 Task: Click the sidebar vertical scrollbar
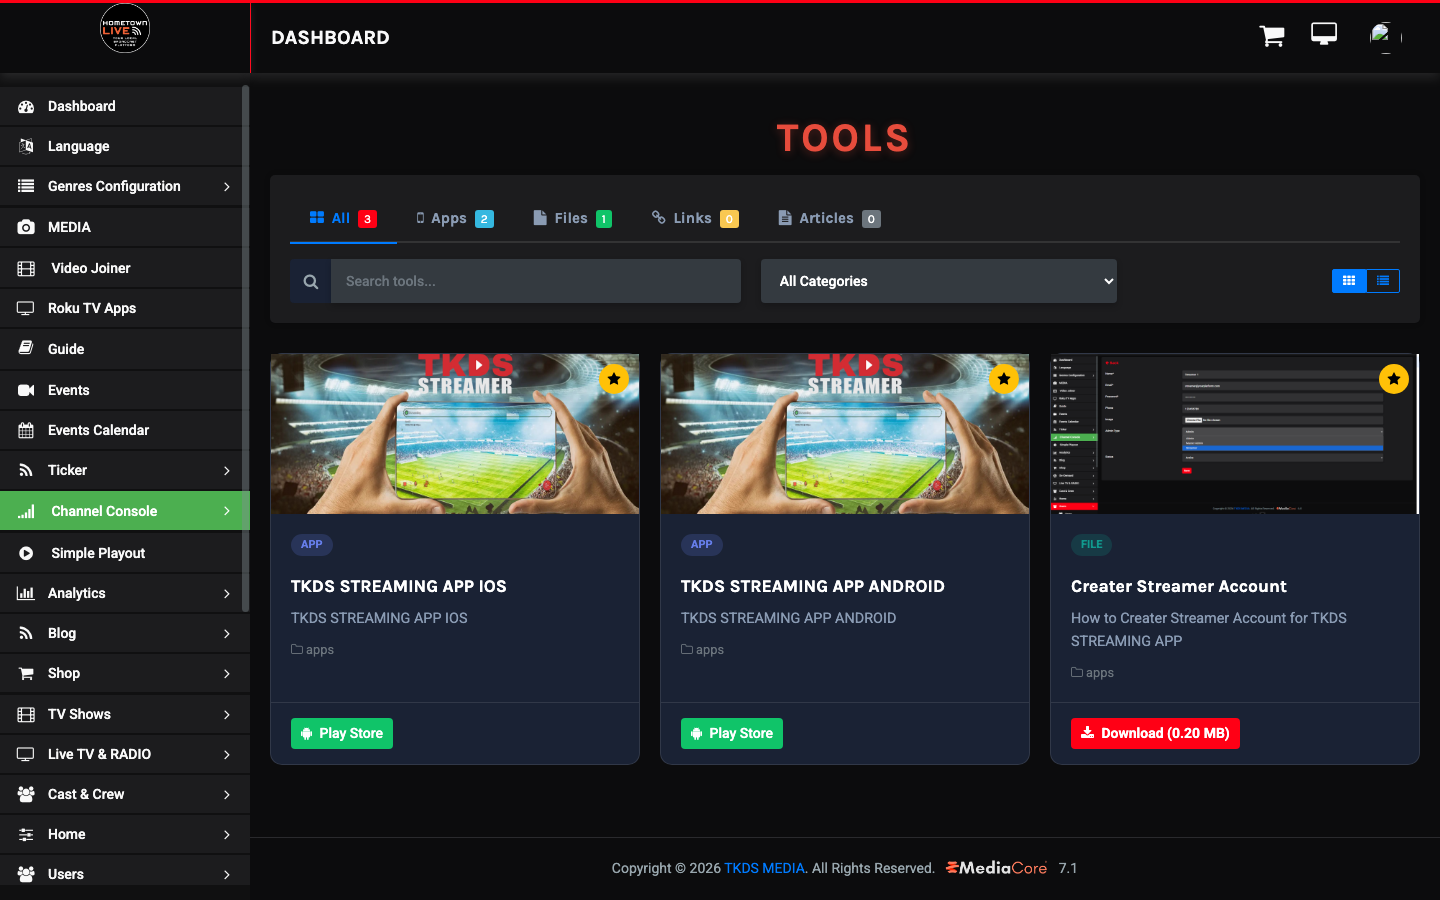[x=245, y=348]
